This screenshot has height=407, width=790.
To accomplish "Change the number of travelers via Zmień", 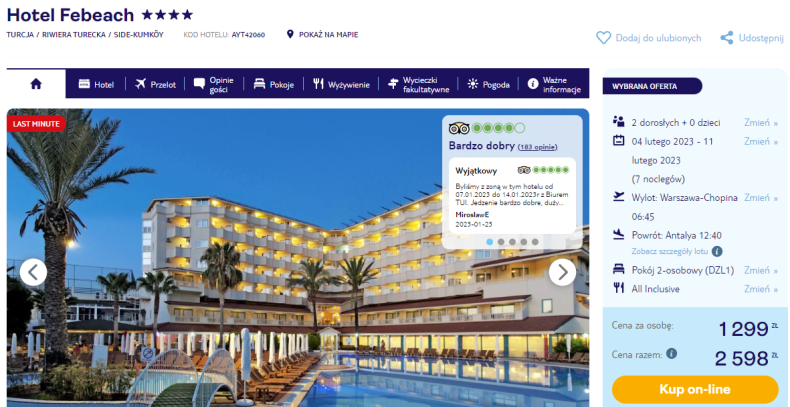I will (x=761, y=122).
